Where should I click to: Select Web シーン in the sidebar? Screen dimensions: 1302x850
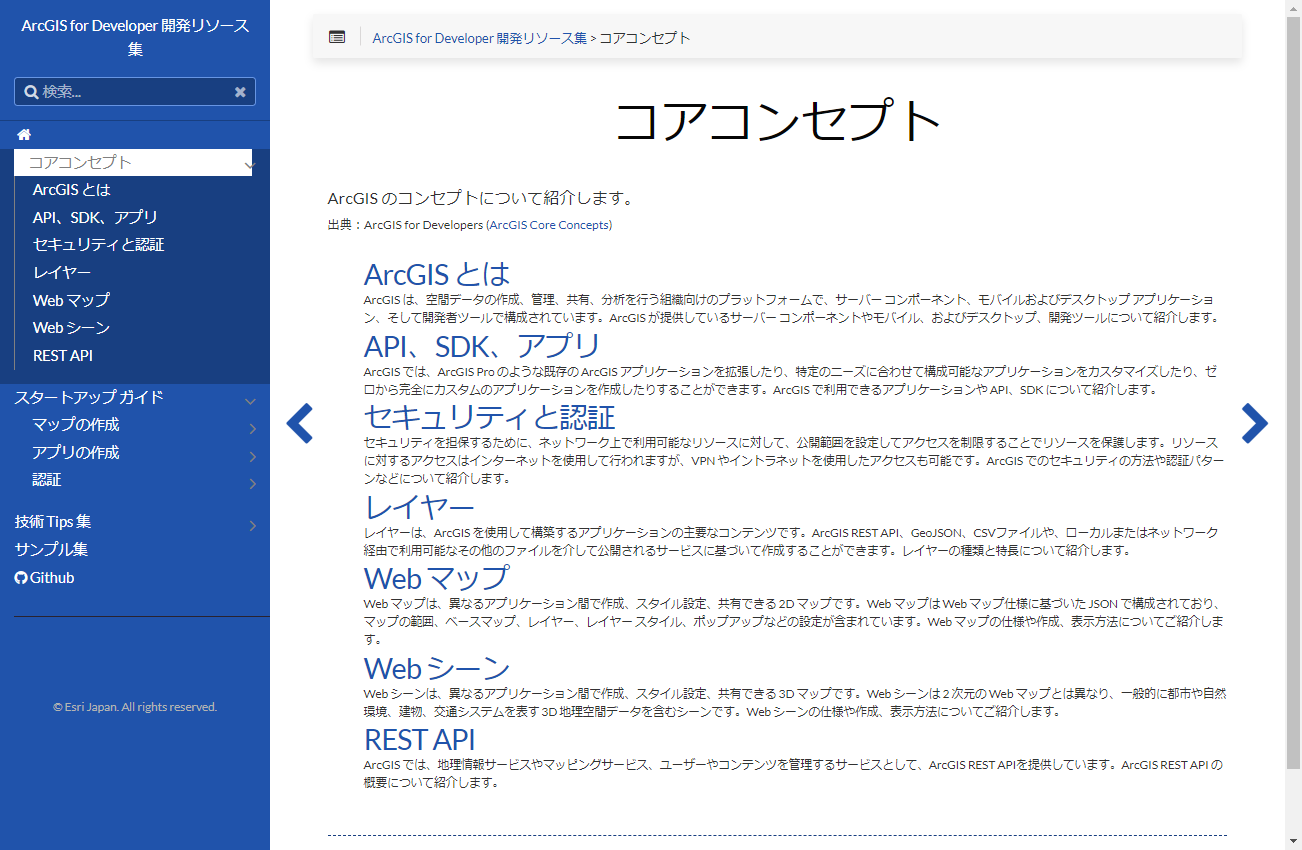[x=71, y=328]
